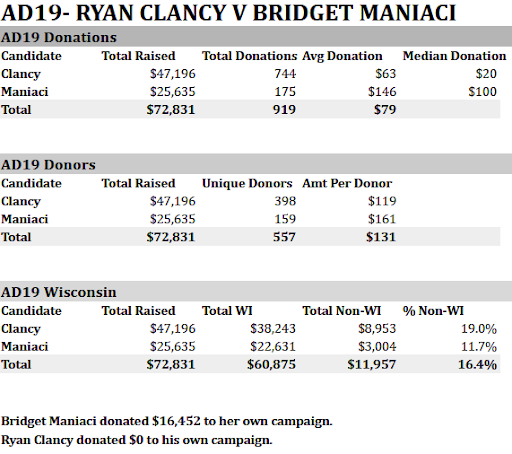This screenshot has height=454, width=512.
Task: Click Clancy's Median Donation value $20
Action: [x=486, y=74]
